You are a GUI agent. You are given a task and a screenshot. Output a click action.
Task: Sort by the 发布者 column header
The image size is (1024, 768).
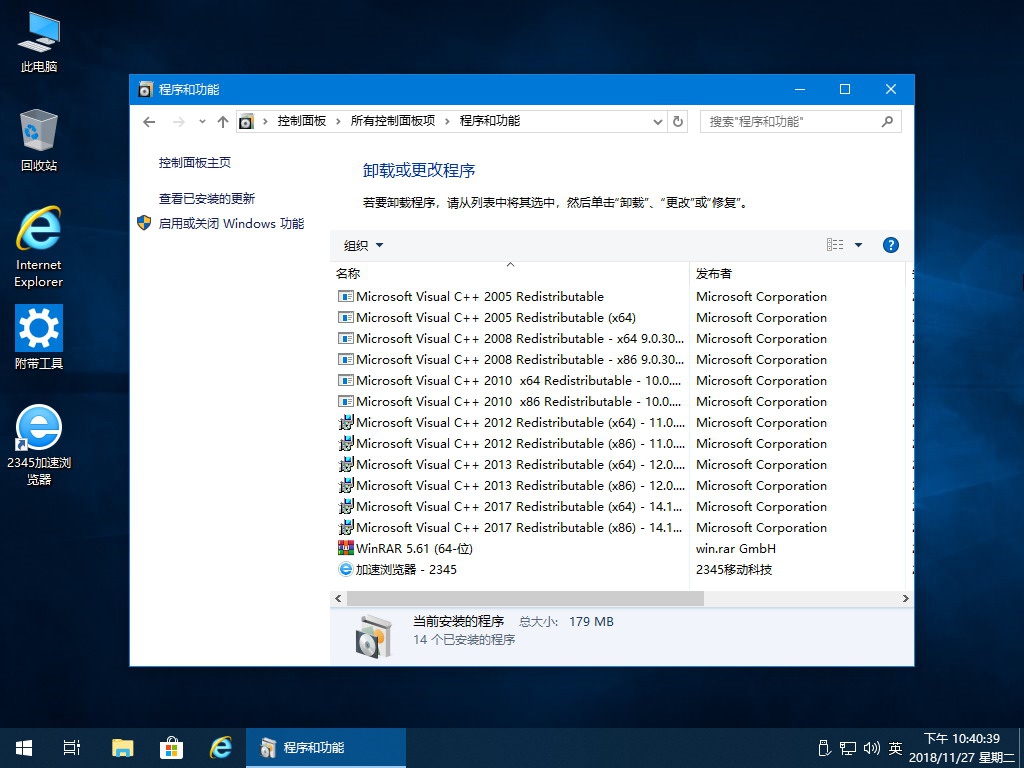[798, 273]
